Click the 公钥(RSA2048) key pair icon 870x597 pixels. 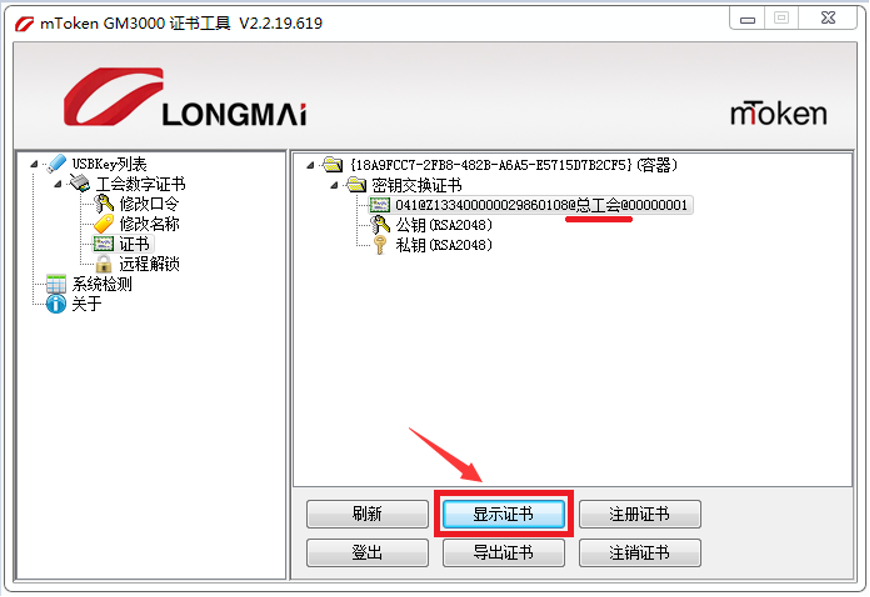pyautogui.click(x=380, y=225)
